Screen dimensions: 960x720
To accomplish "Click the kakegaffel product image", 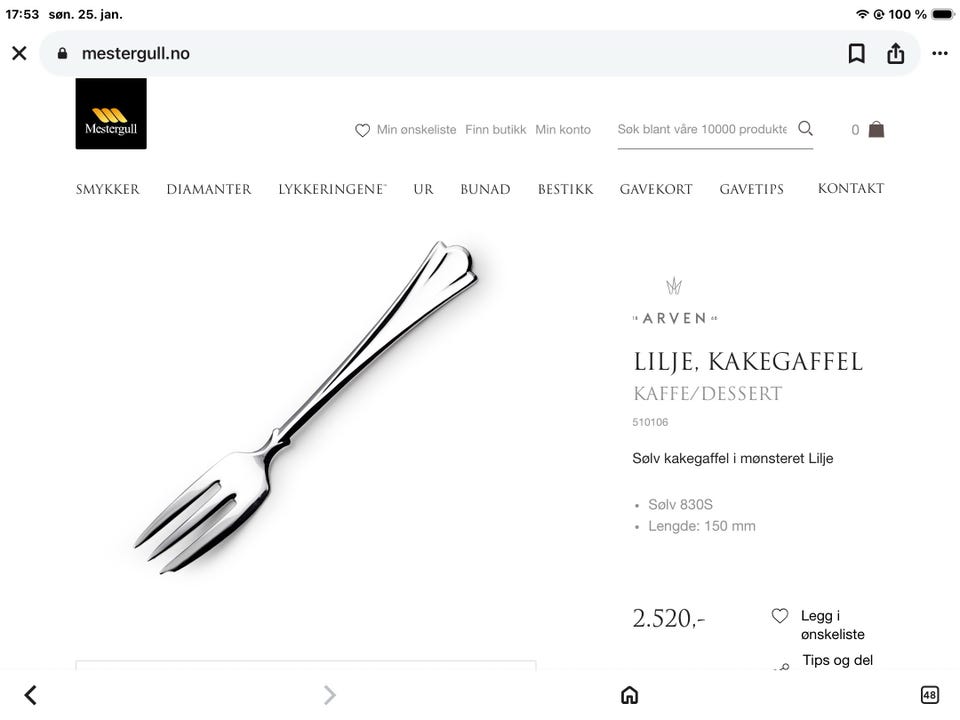I will click(x=306, y=407).
